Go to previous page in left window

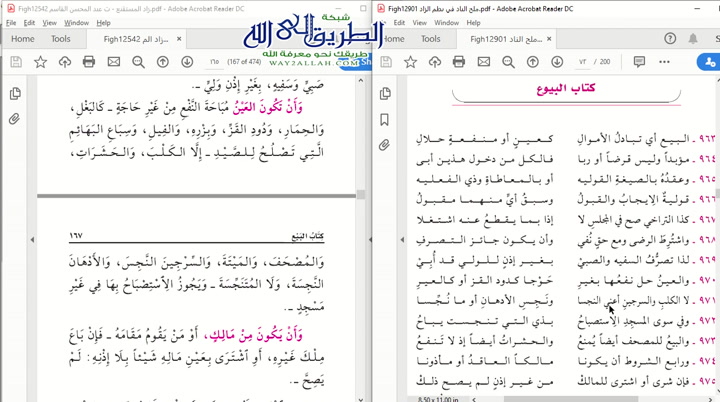click(163, 62)
